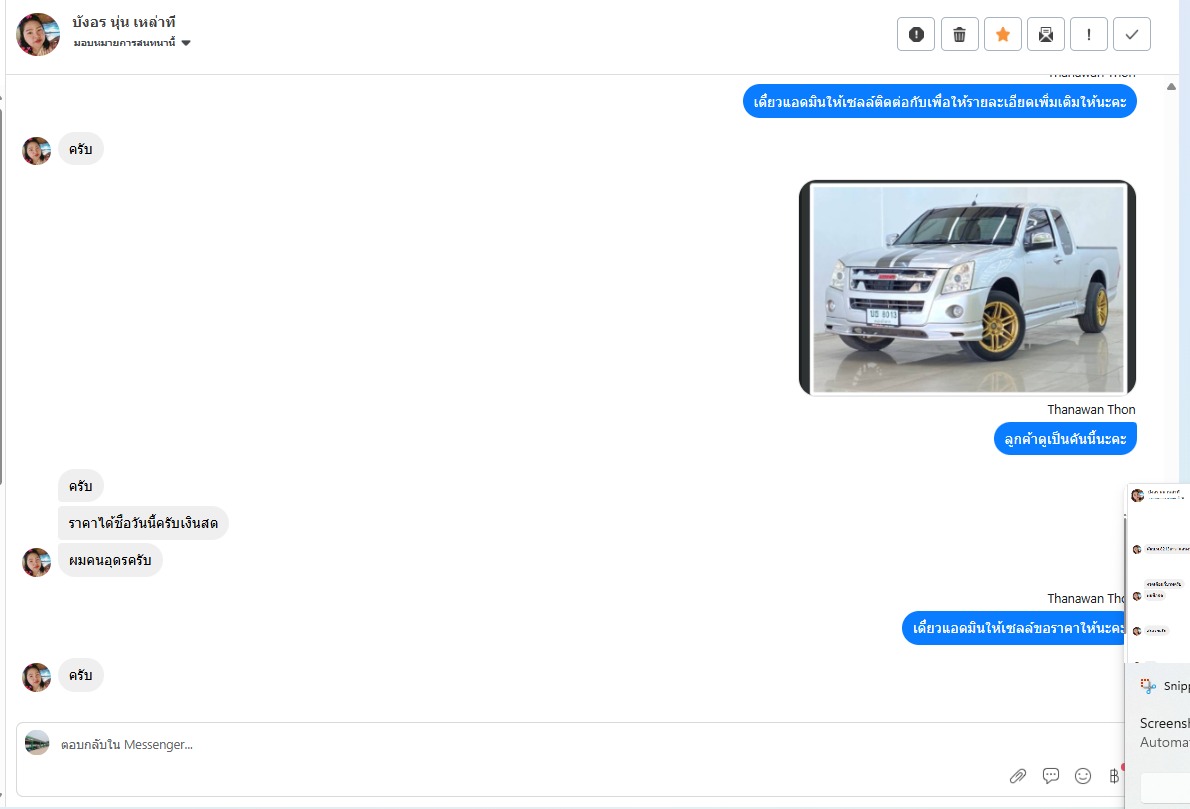The width and height of the screenshot is (1190, 809).
Task: Click customer avatar beside the first ครับ message
Action: click(36, 151)
